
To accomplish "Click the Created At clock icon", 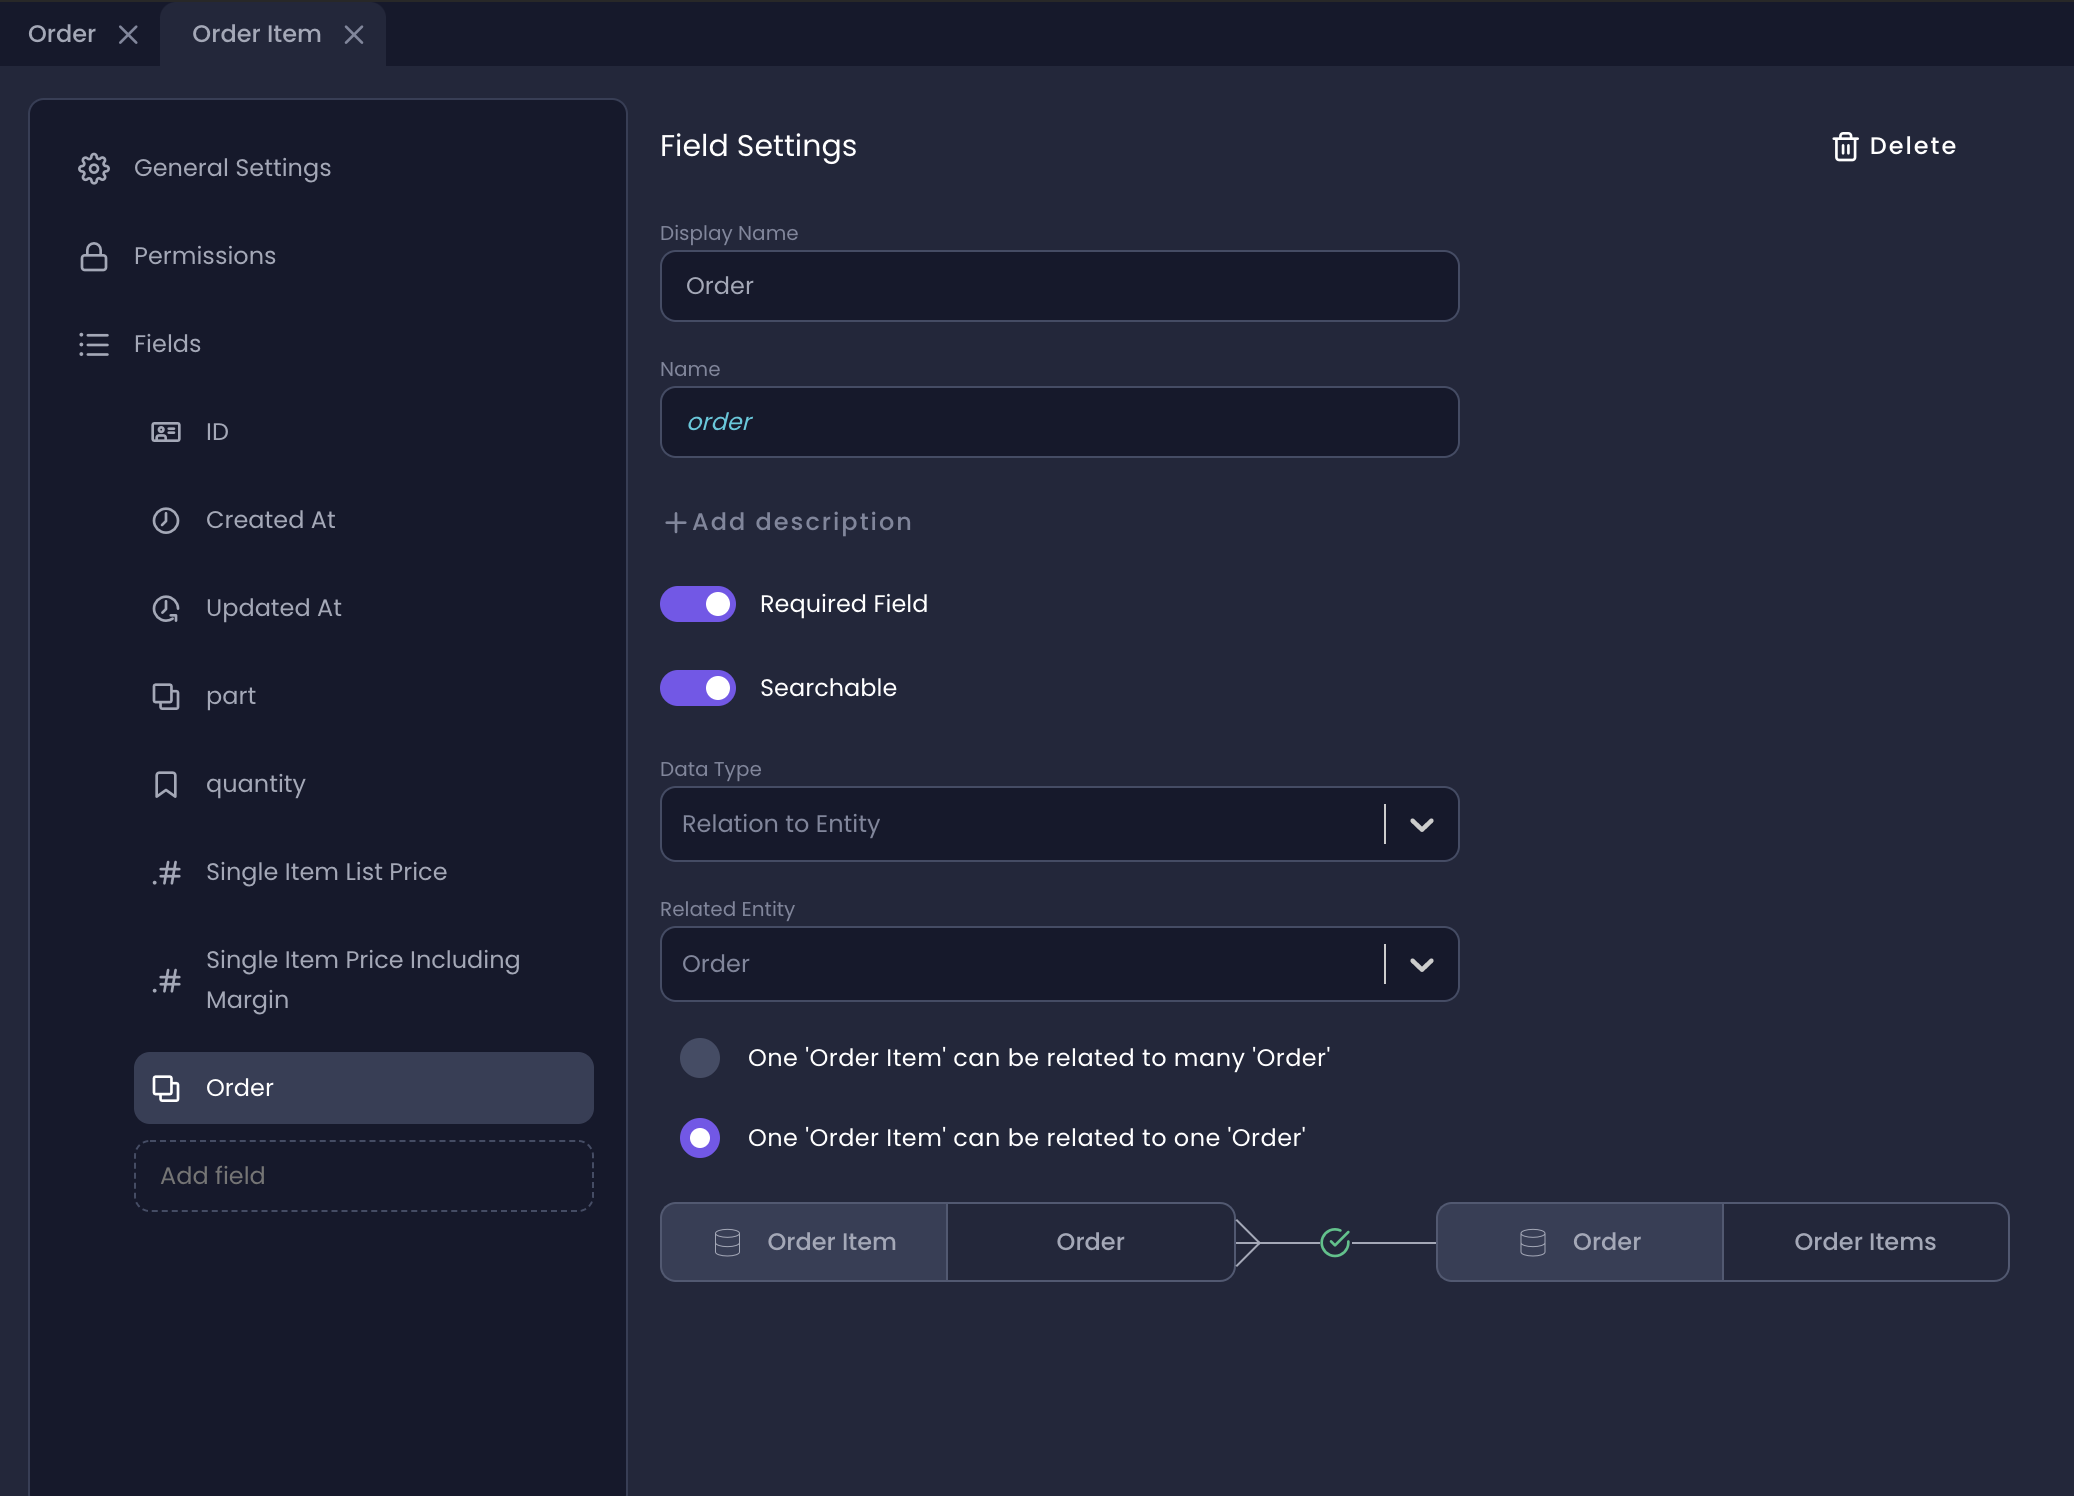I will [166, 519].
